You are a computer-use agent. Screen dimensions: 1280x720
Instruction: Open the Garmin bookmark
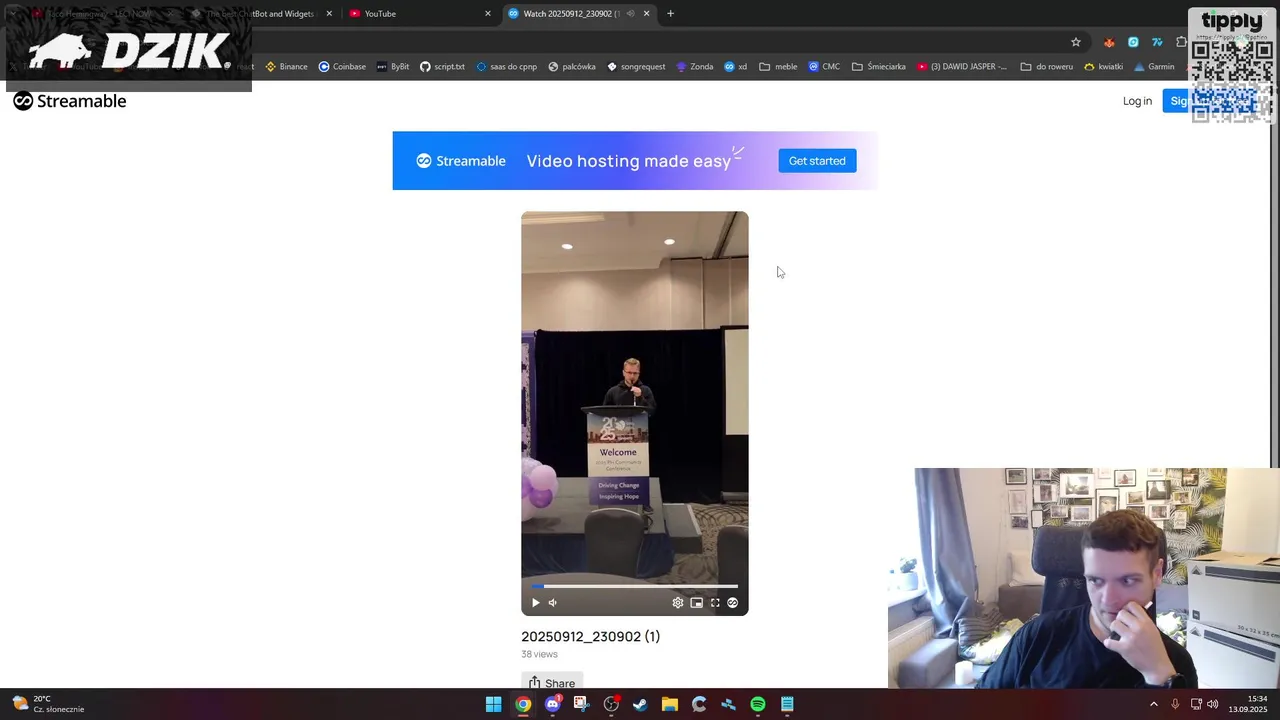coord(1154,67)
